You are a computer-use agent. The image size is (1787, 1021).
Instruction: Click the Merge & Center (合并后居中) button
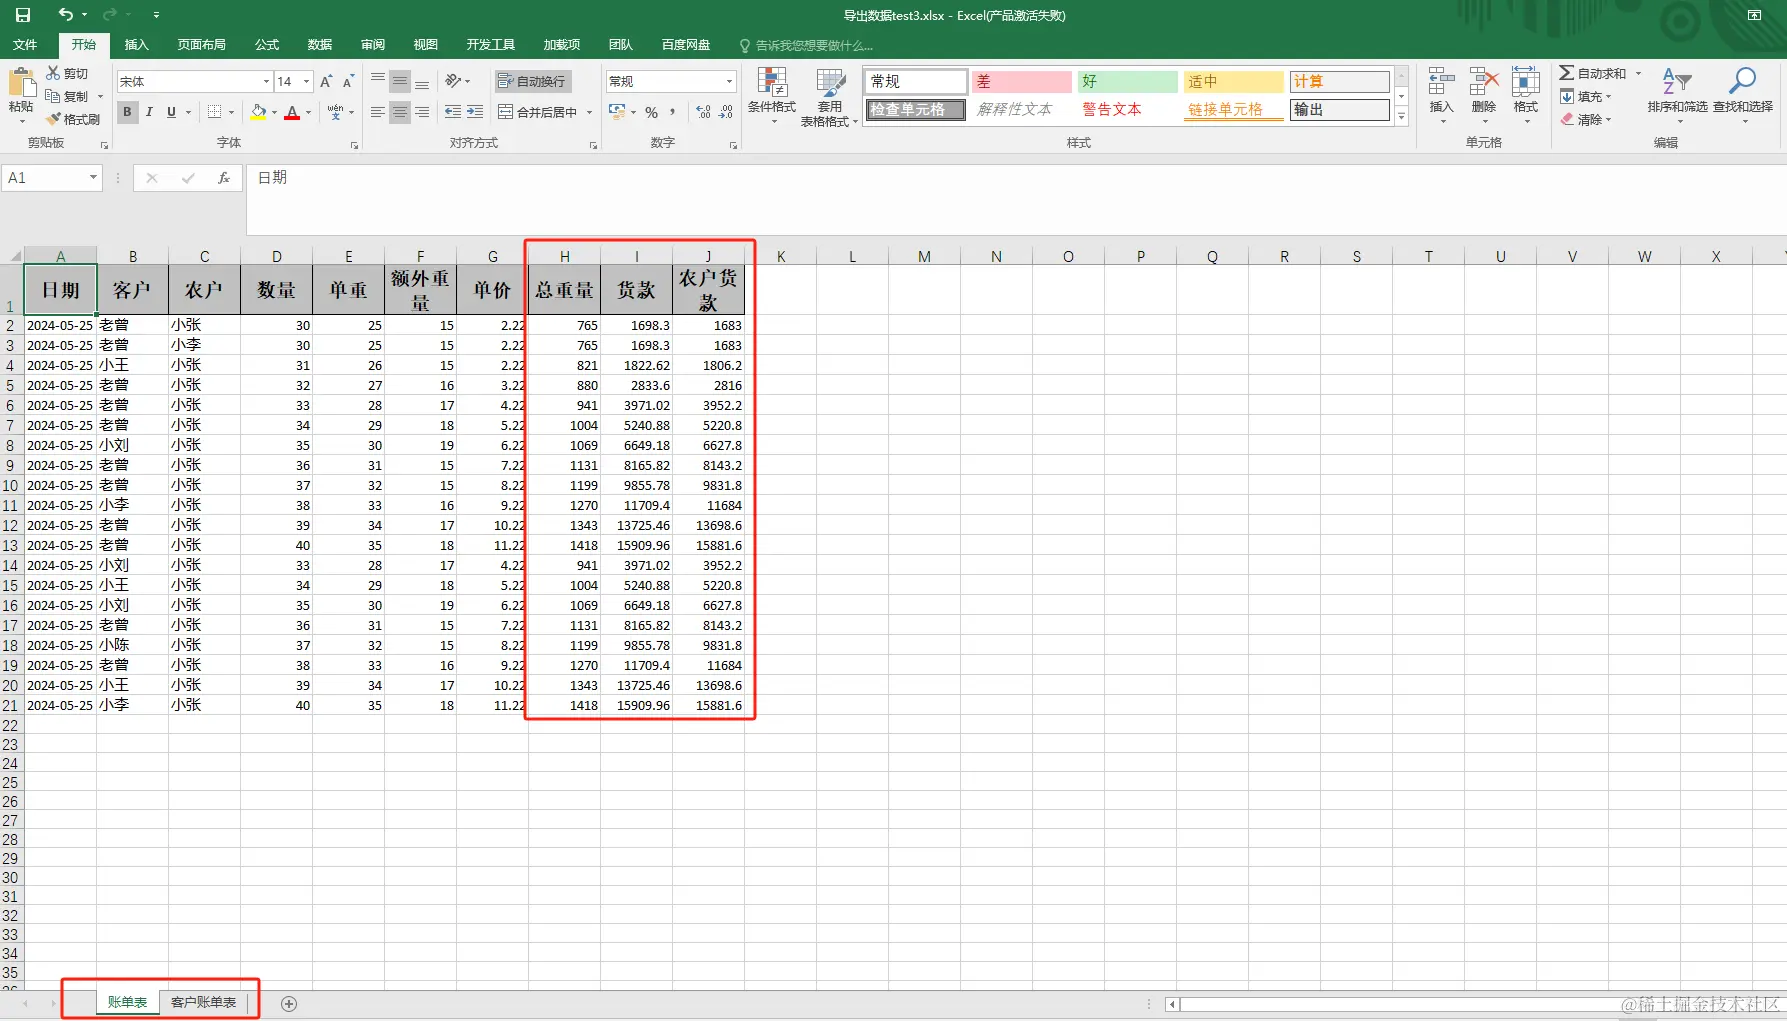pos(538,112)
